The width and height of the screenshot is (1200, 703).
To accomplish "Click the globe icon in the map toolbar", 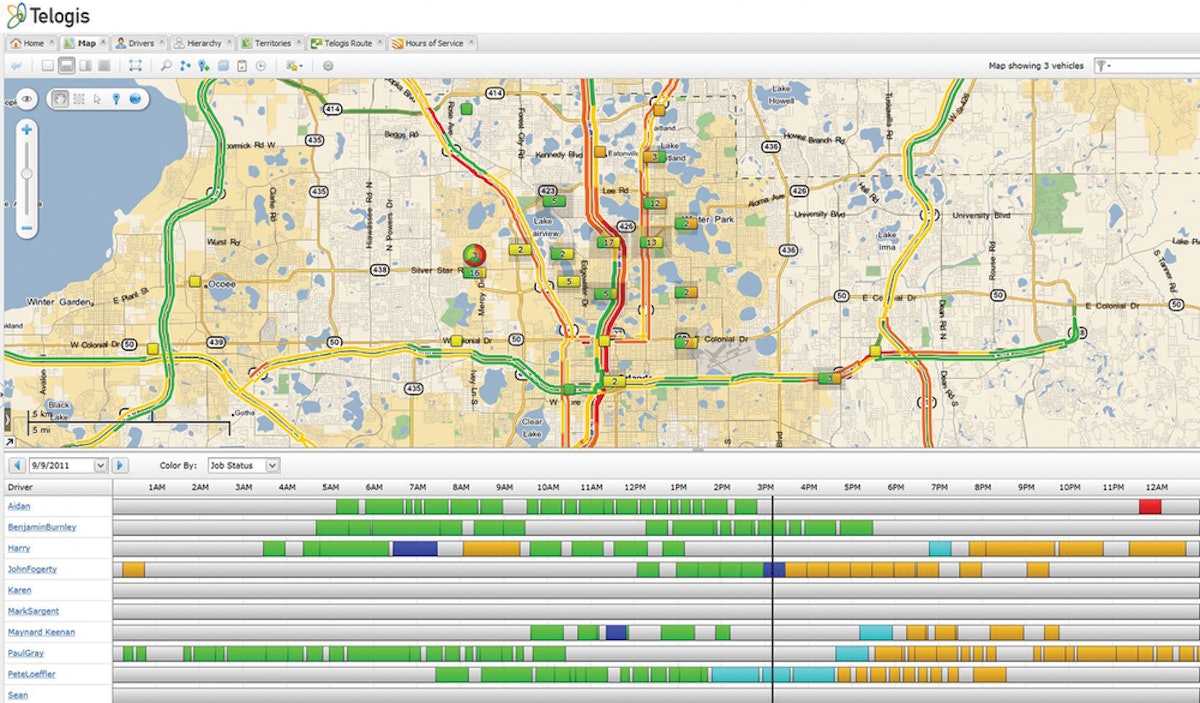I will (135, 100).
